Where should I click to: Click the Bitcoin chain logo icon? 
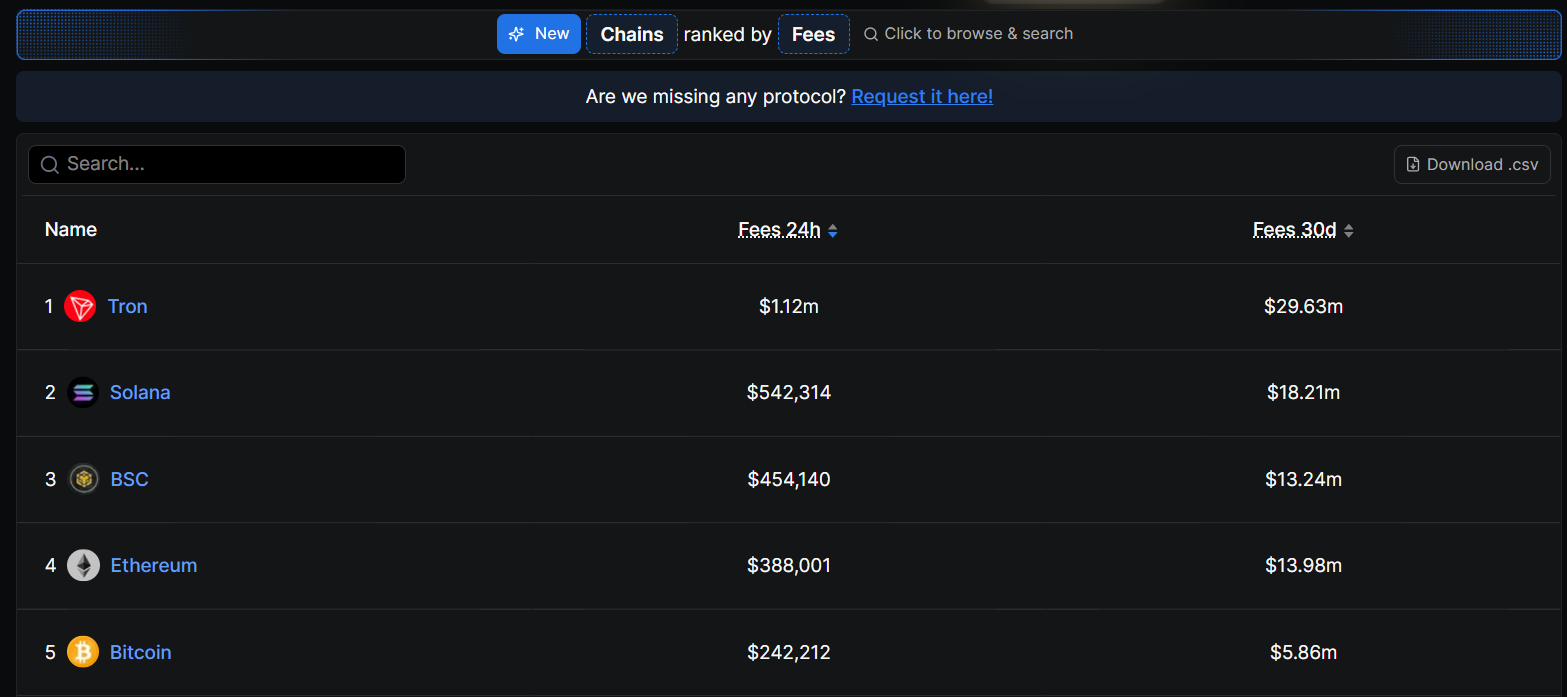click(83, 653)
